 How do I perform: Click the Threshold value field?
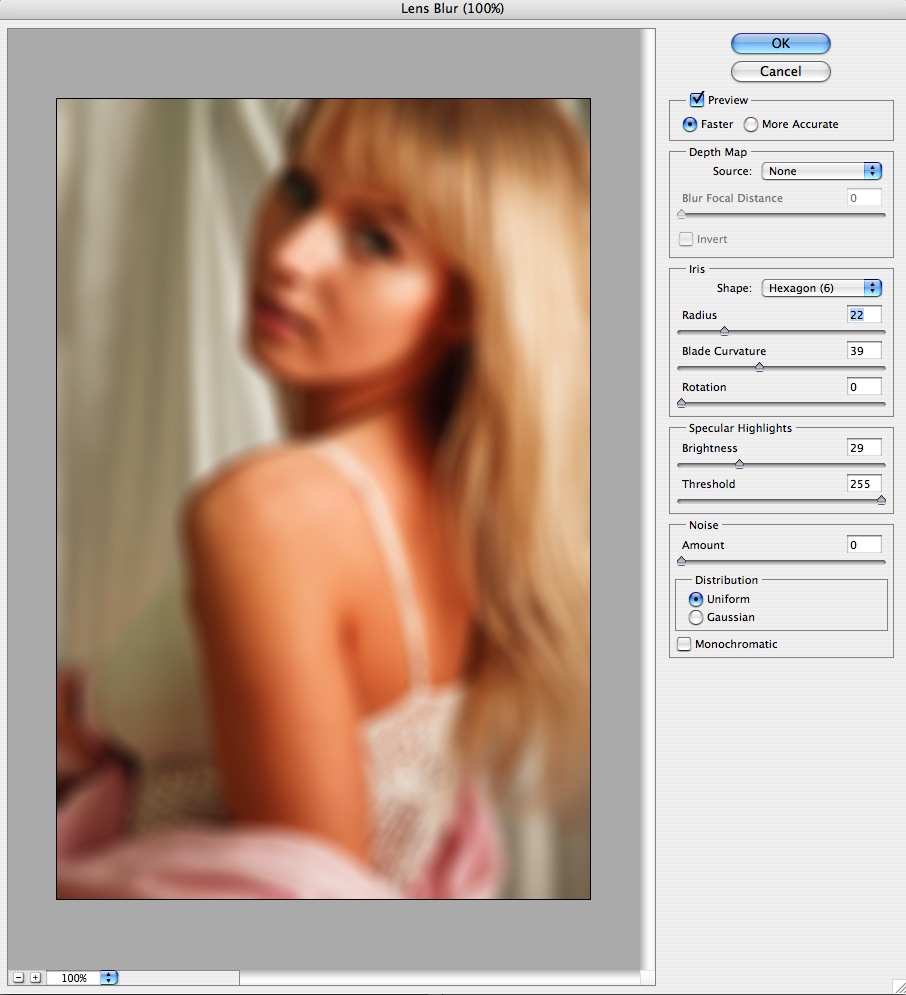pyautogui.click(x=864, y=484)
